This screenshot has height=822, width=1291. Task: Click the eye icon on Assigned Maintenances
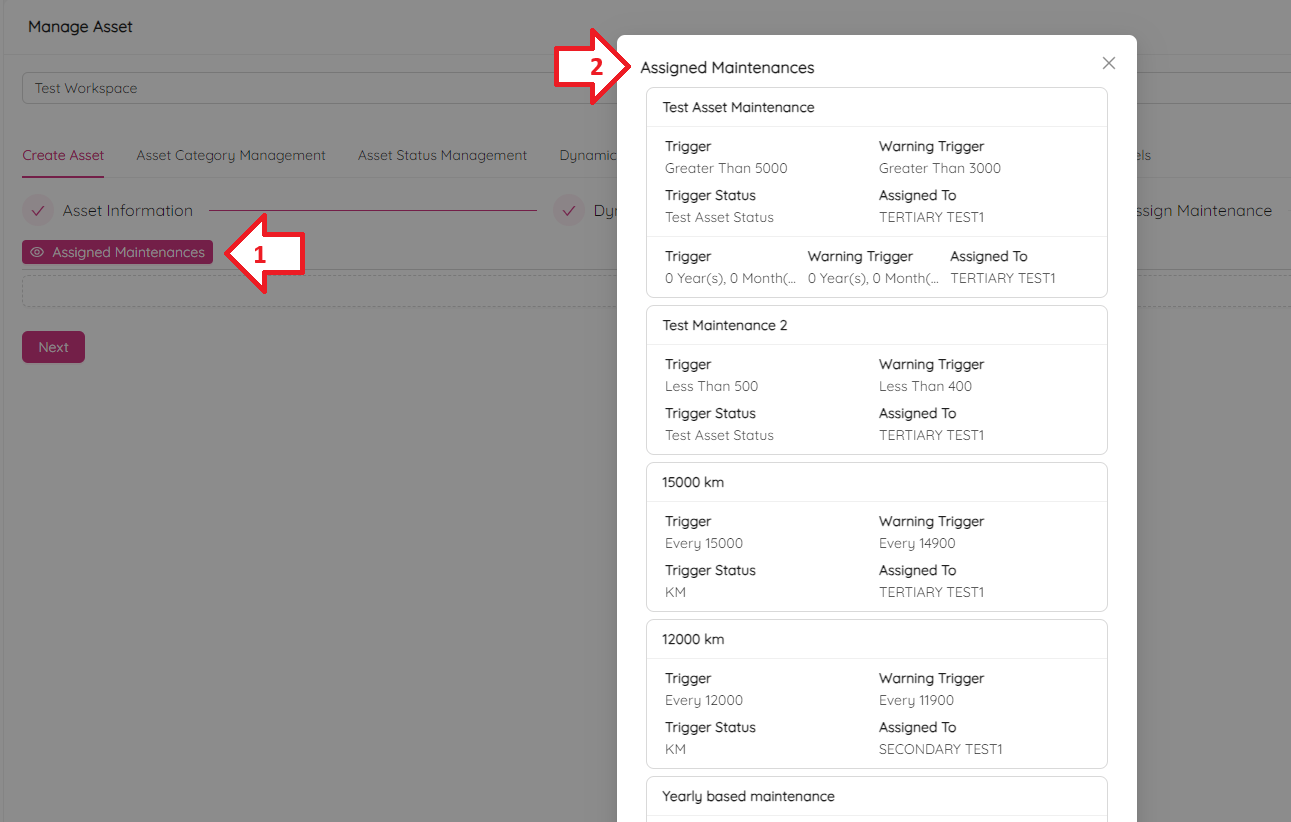(37, 253)
